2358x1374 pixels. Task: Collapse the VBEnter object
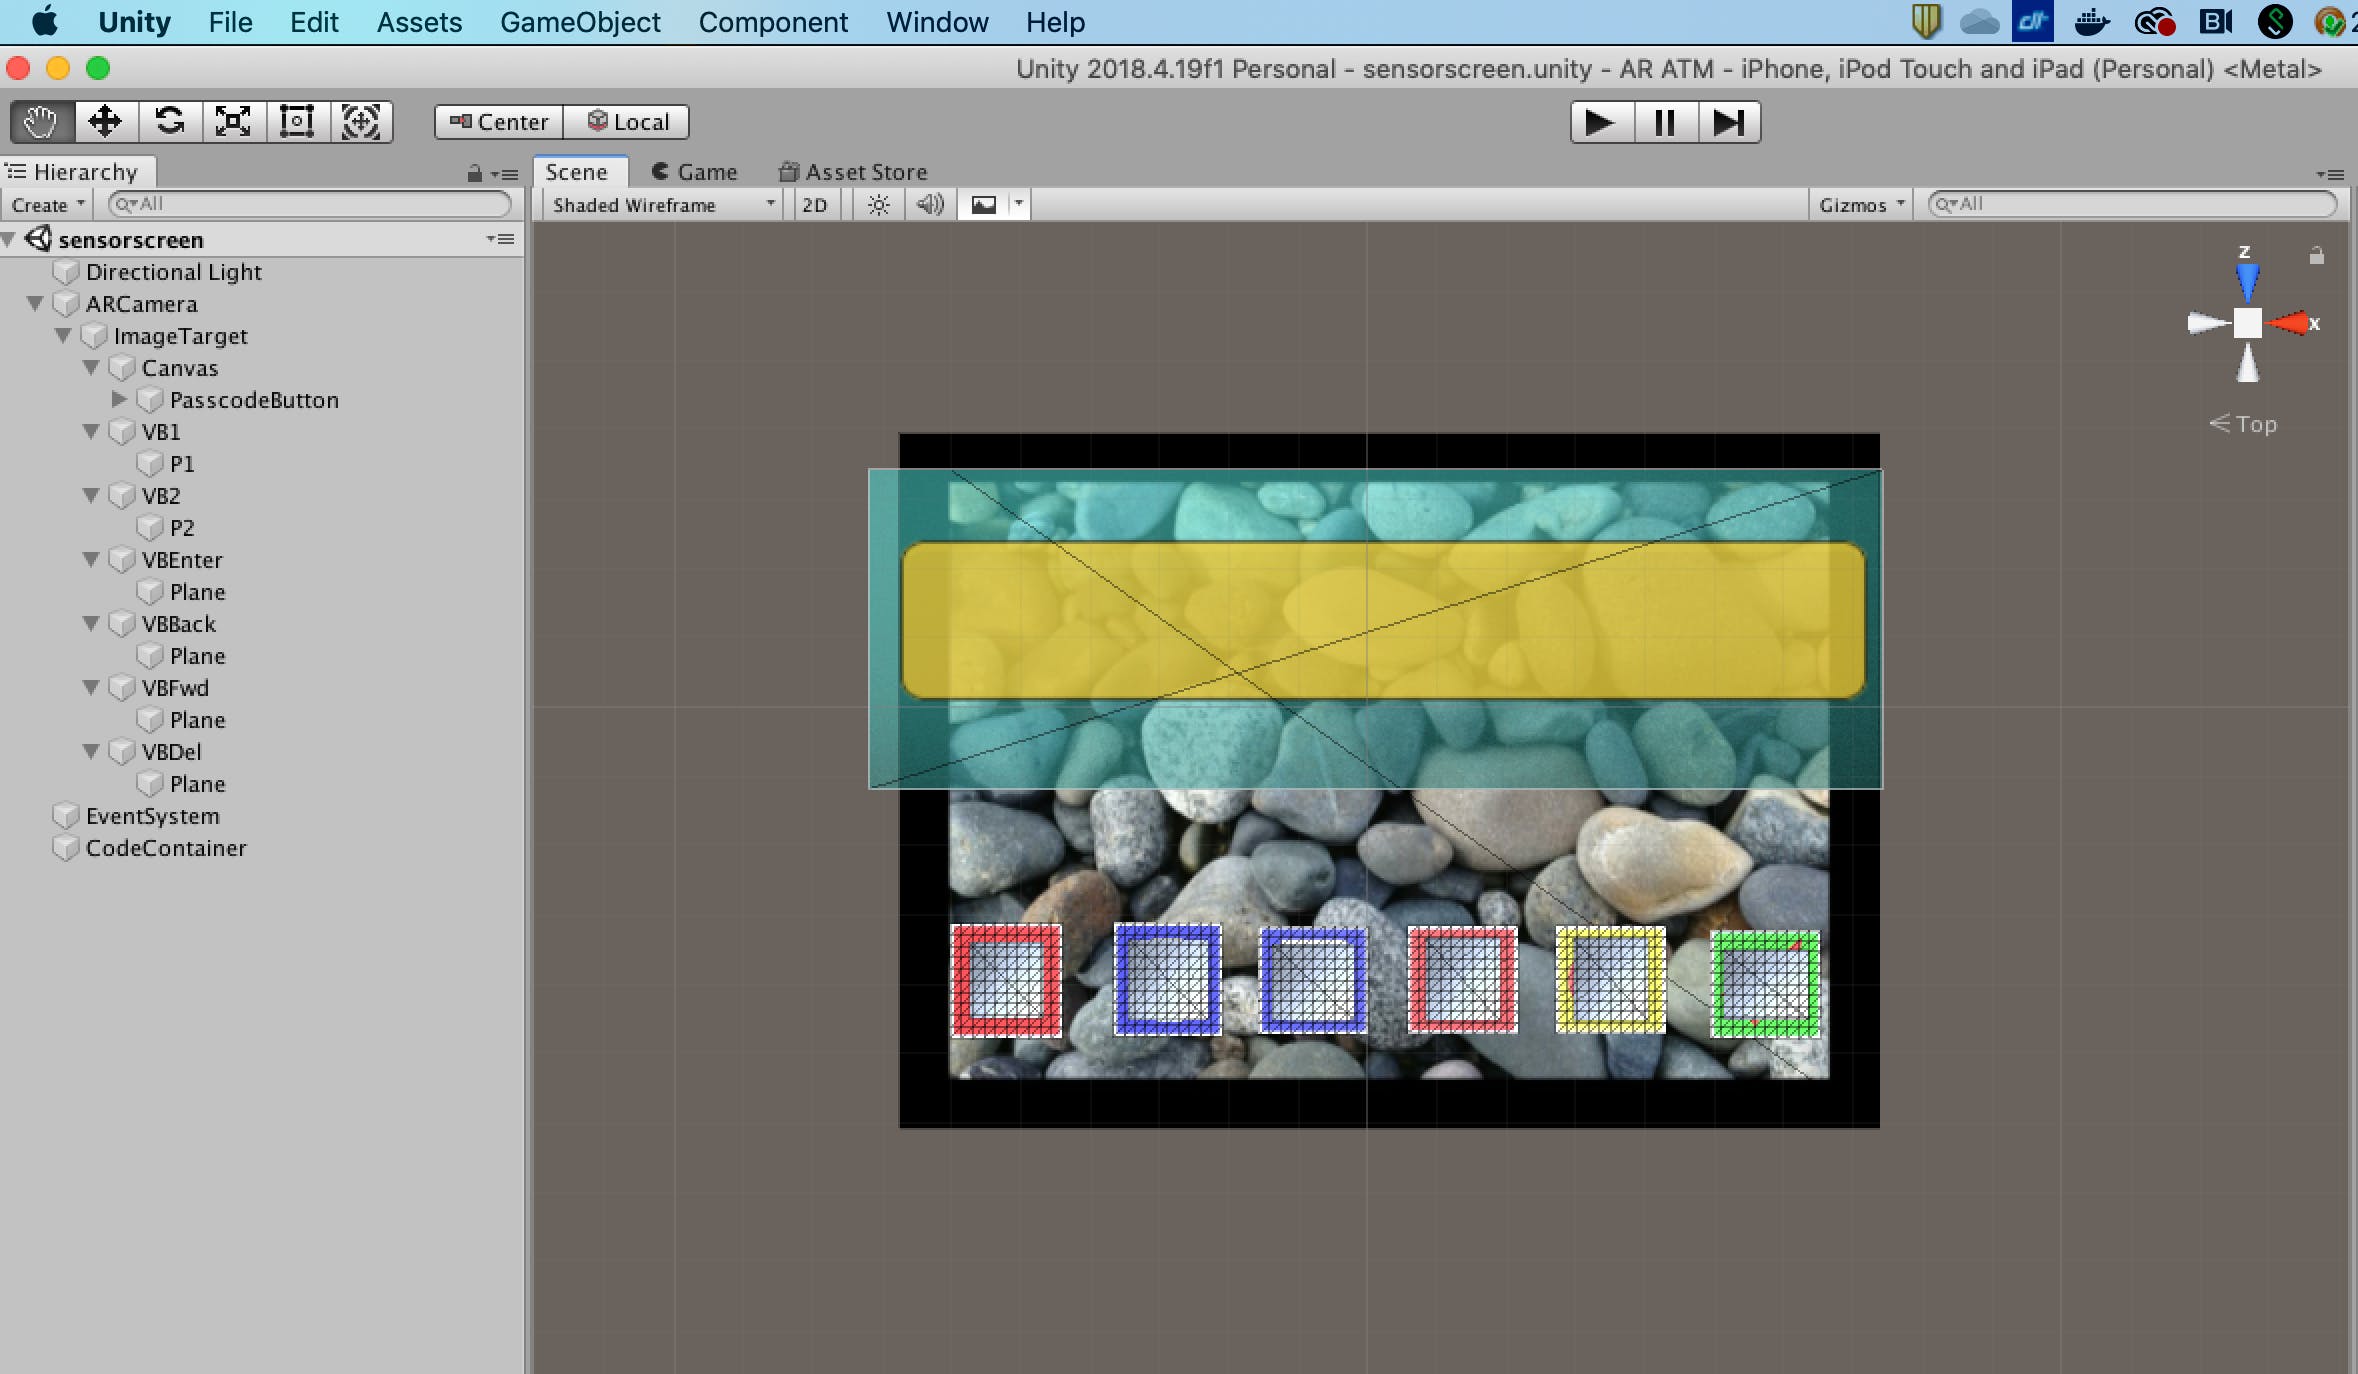pyautogui.click(x=91, y=559)
